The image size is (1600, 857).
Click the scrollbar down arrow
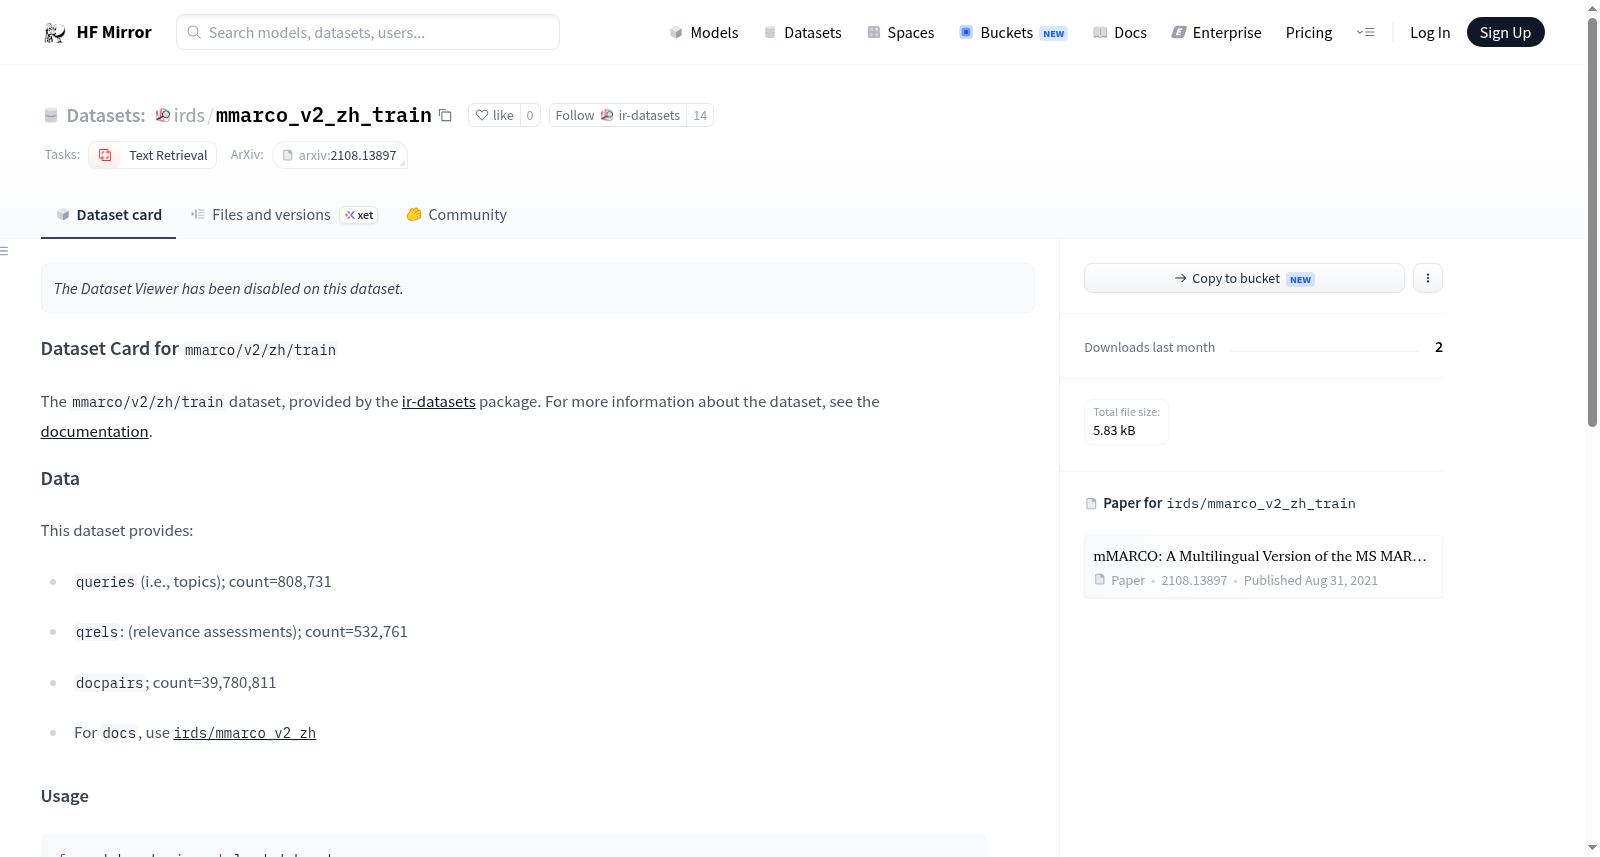pyautogui.click(x=1592, y=848)
